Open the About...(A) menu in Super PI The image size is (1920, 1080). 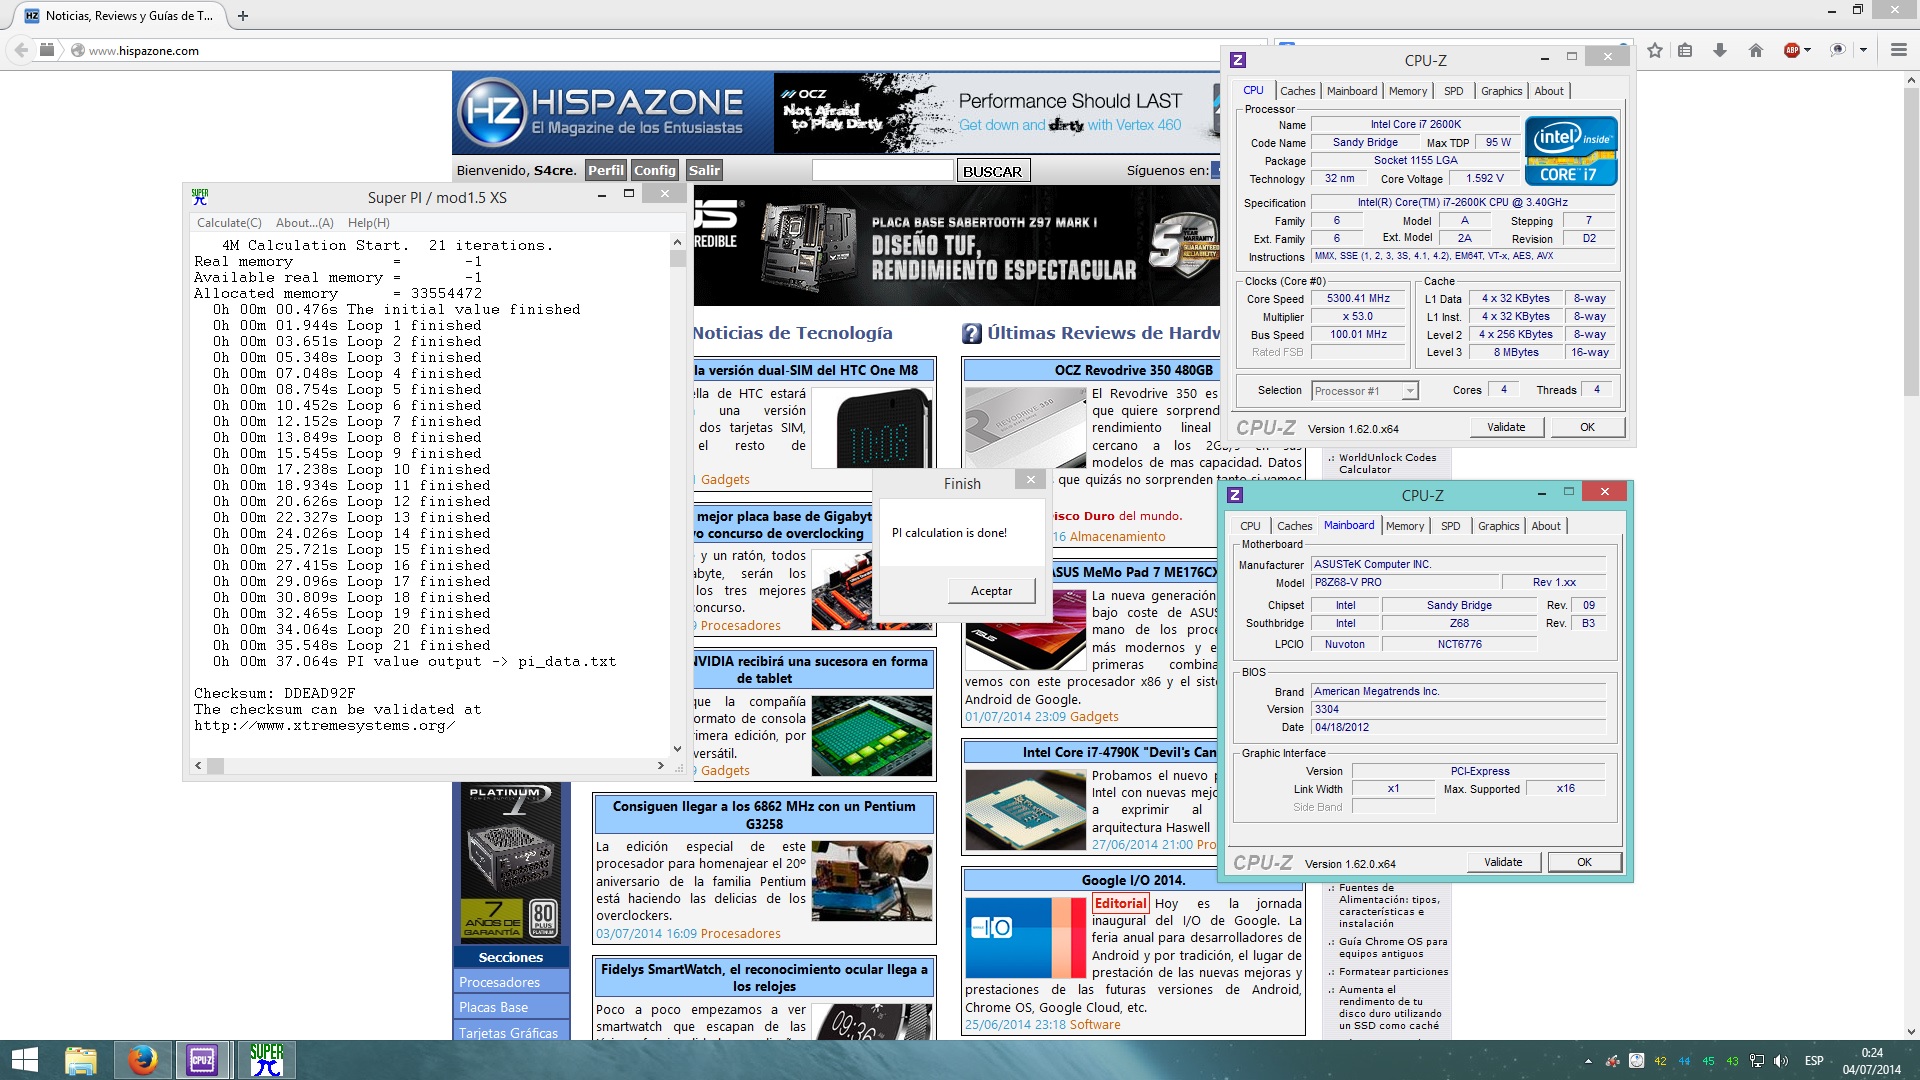click(305, 223)
